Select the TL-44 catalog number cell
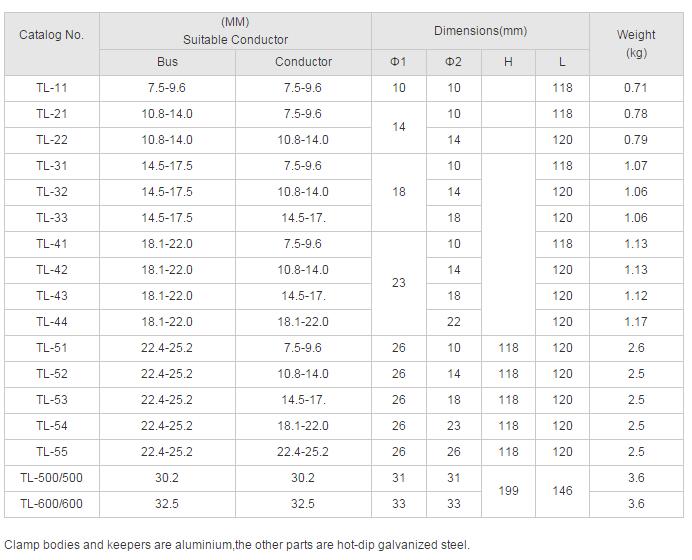 (x=52, y=322)
